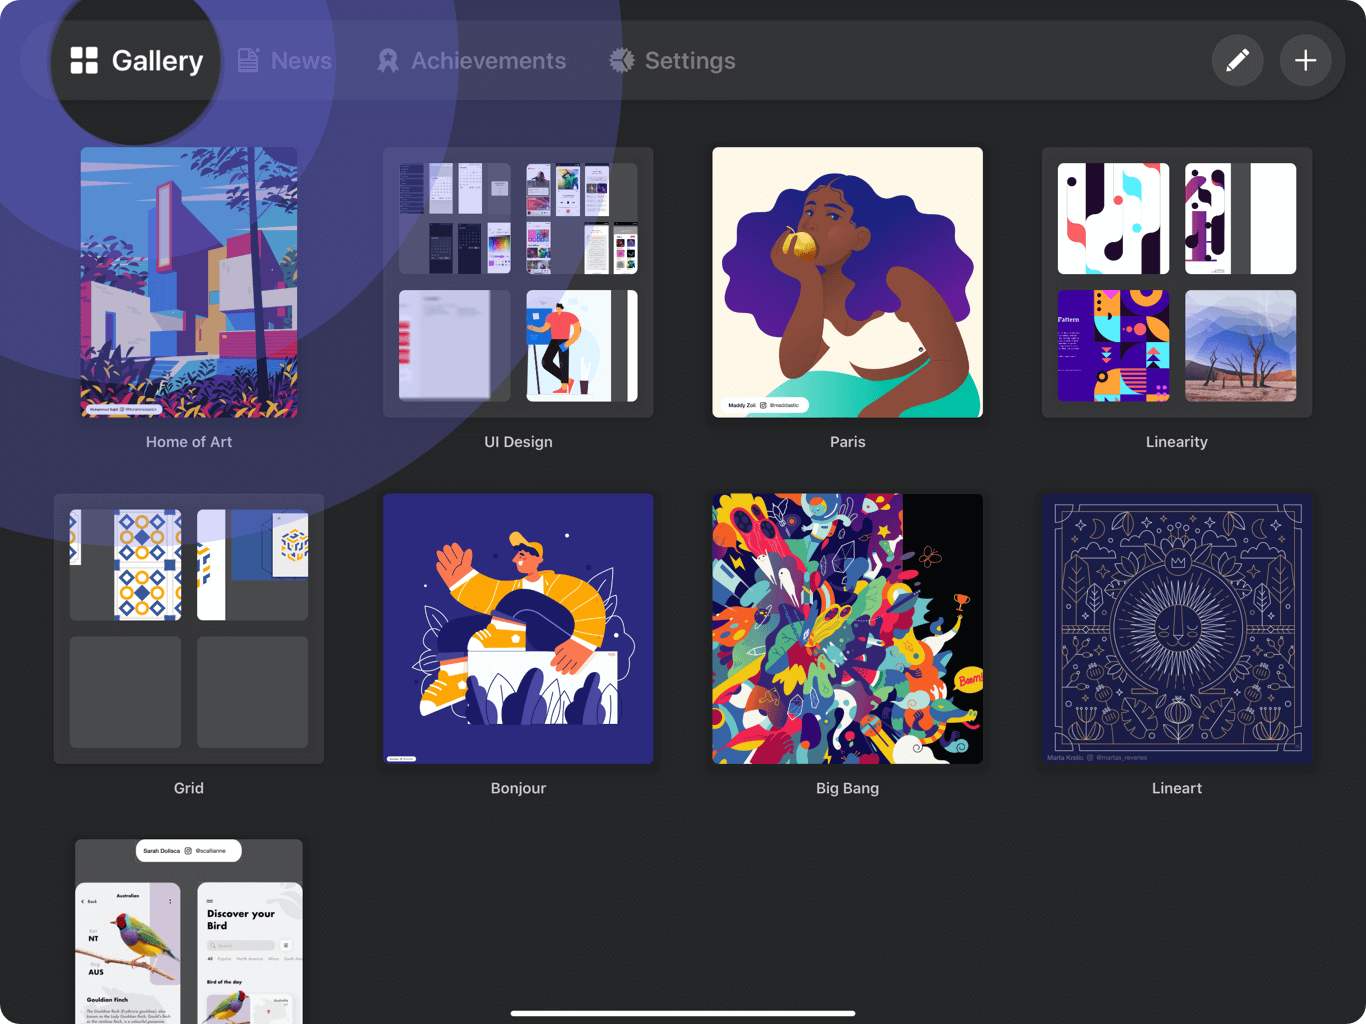The image size is (1366, 1024).
Task: Open the bird app design thumbnail
Action: (x=189, y=931)
